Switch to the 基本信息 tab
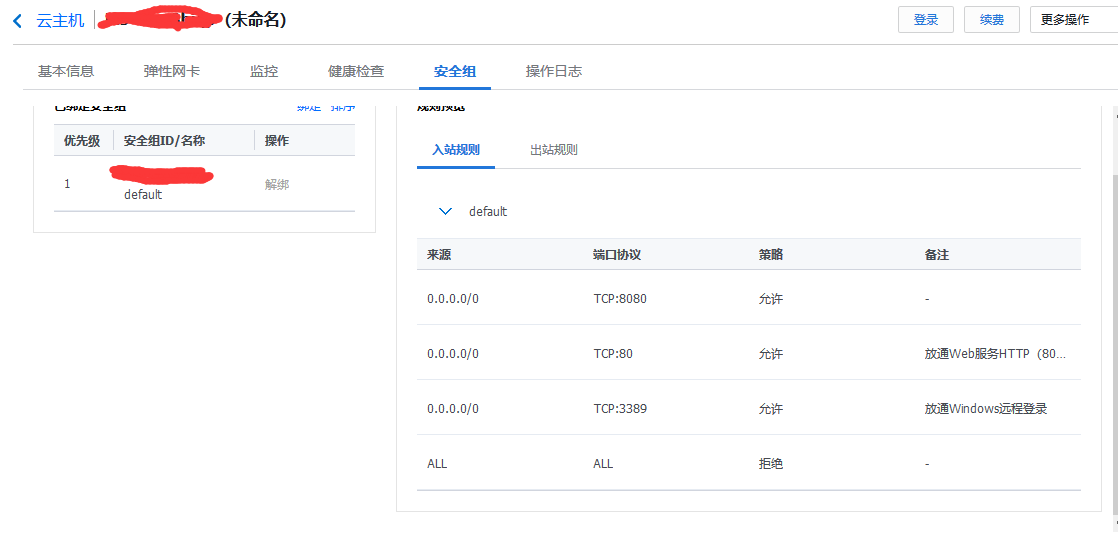The height and width of the screenshot is (533, 1118). pyautogui.click(x=66, y=71)
